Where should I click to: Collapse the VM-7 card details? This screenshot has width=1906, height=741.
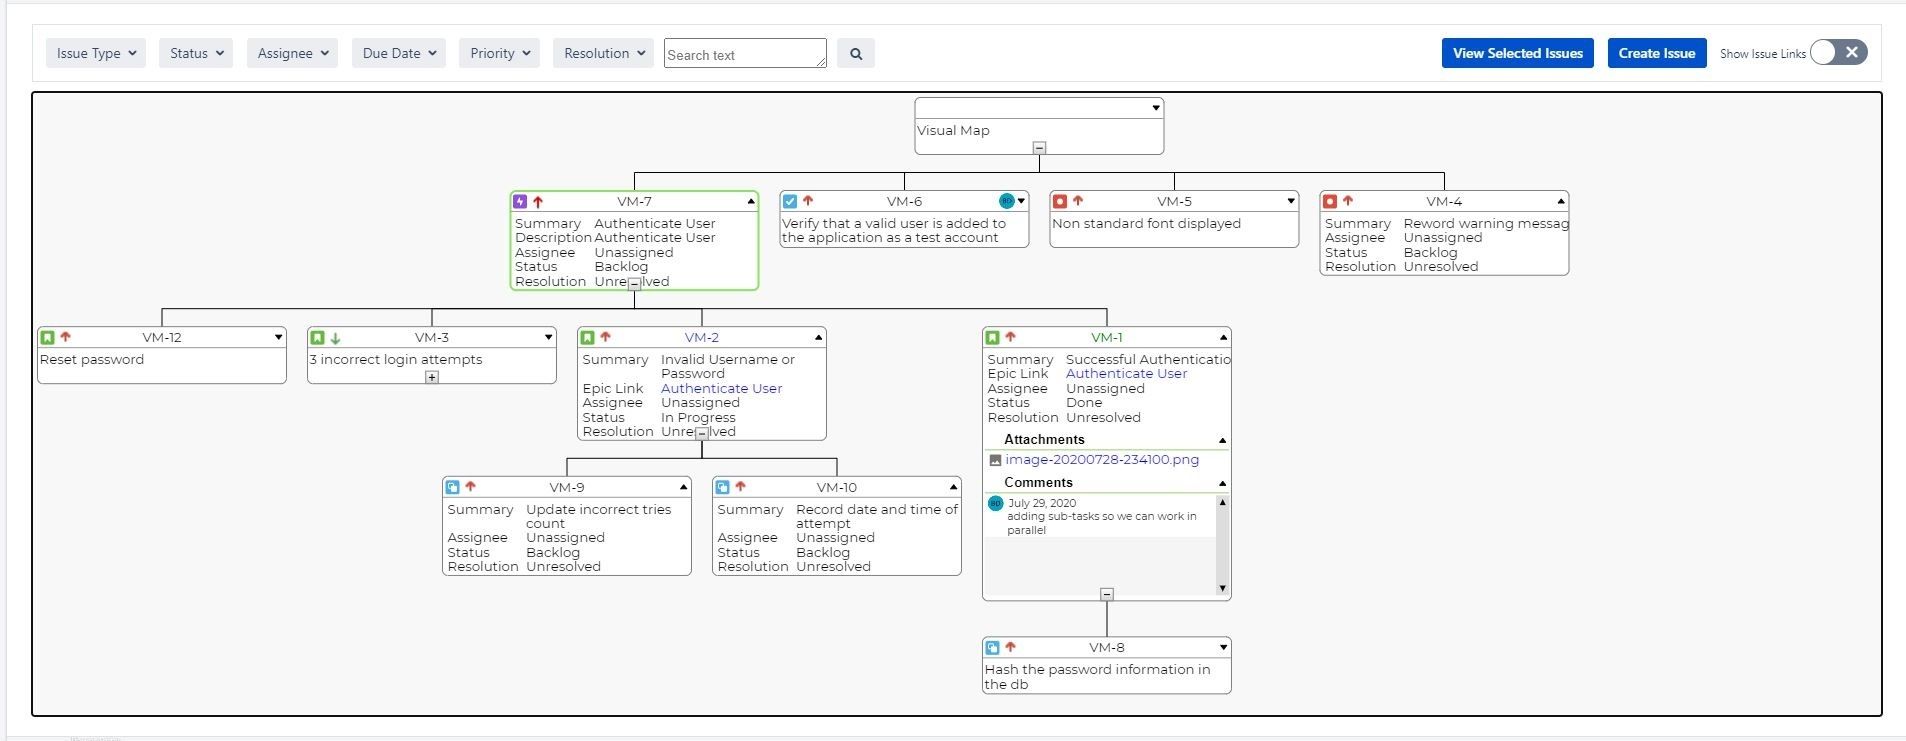coord(751,202)
